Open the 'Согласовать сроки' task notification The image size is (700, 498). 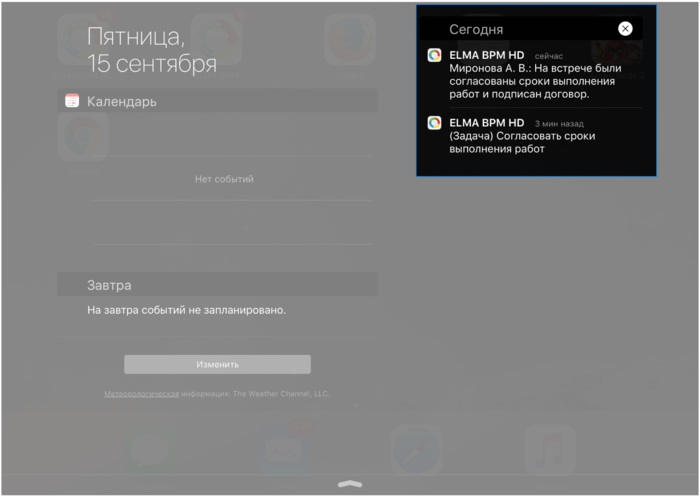534,136
